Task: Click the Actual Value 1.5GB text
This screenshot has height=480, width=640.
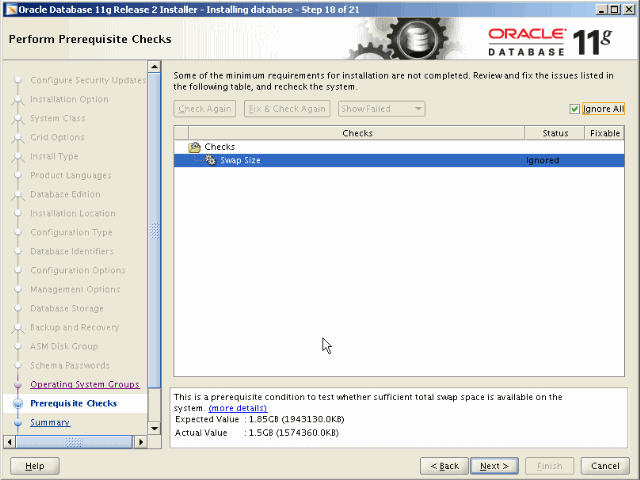Action: point(257,433)
